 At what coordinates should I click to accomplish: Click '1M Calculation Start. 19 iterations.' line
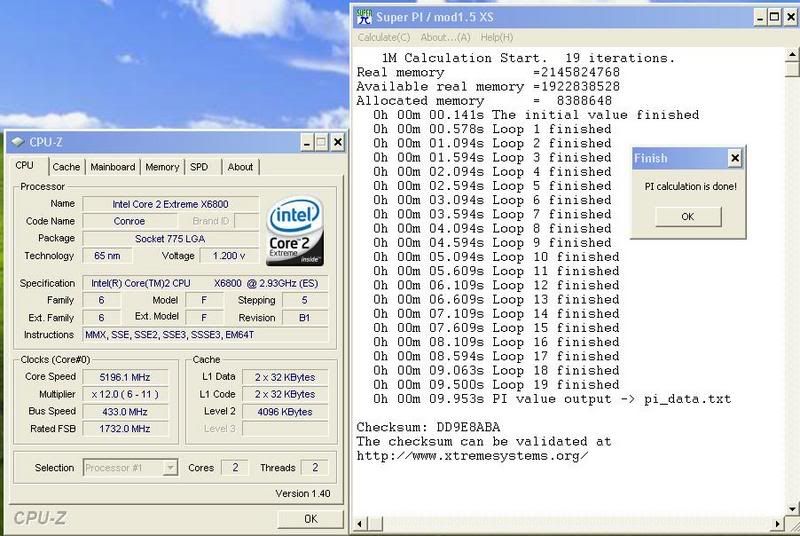(x=528, y=58)
